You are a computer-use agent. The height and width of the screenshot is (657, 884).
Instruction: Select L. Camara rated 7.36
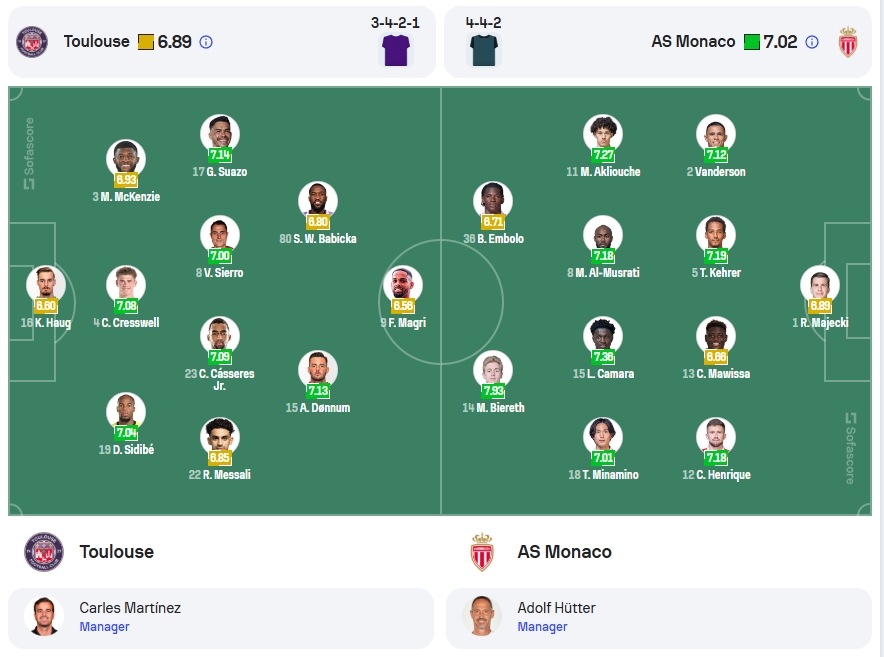tap(603, 348)
